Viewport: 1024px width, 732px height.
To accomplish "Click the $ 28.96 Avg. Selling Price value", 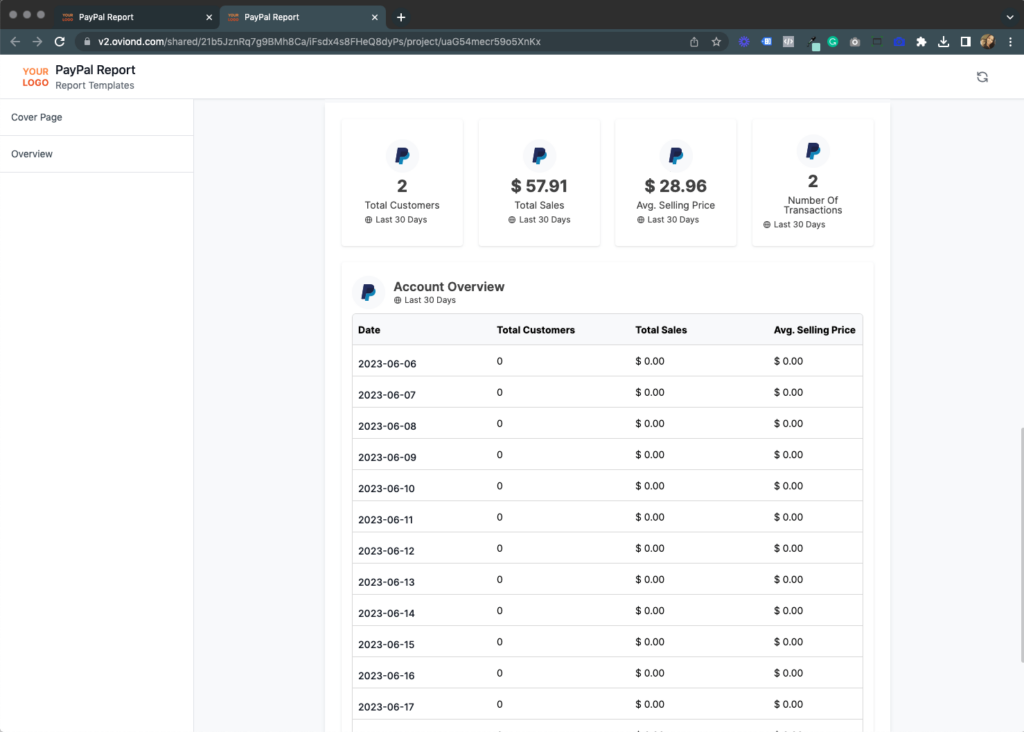I will (676, 186).
